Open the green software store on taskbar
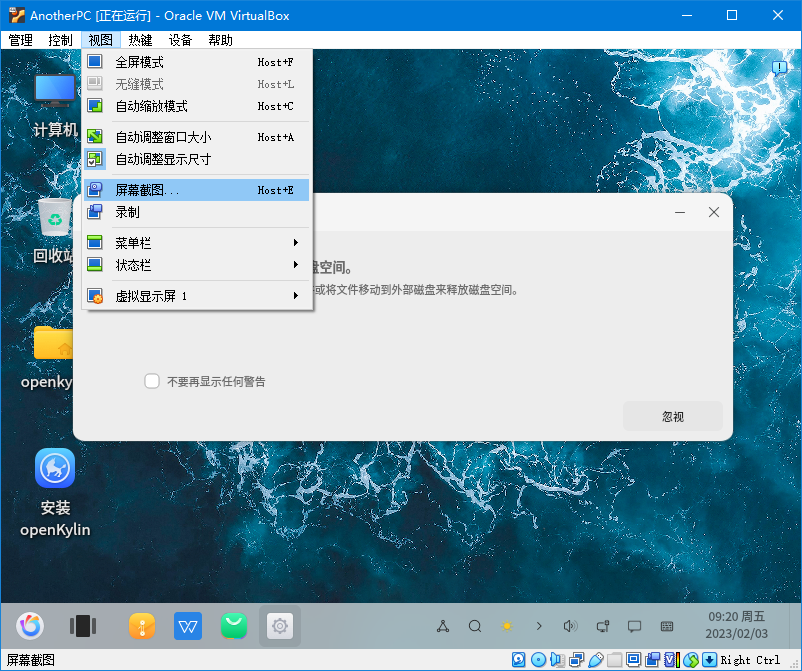This screenshot has height=671, width=802. coord(234,625)
